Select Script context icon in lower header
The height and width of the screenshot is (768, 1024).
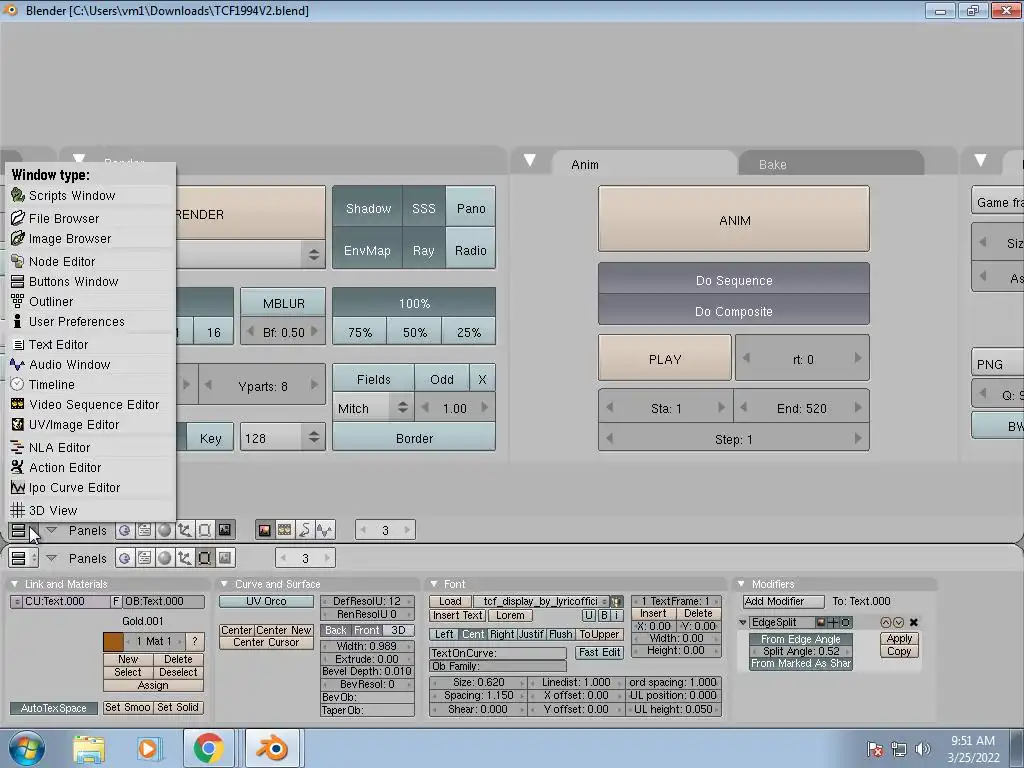[x=144, y=558]
